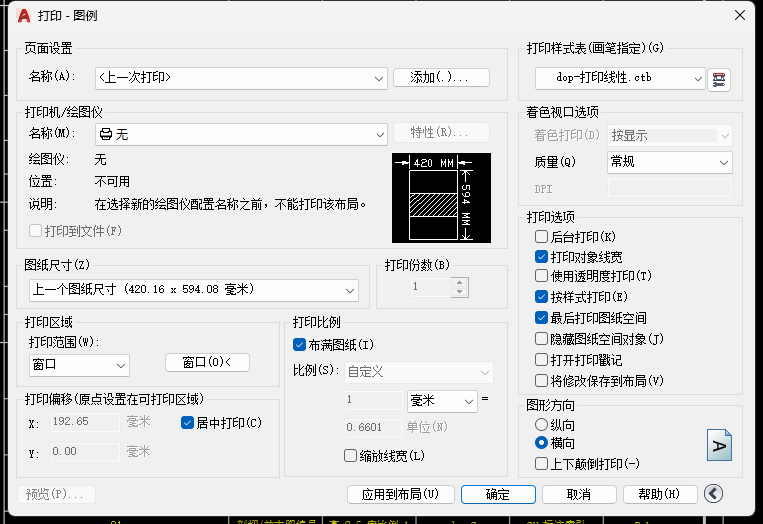This screenshot has width=763, height=524.
Task: Click the 窗口(O)< button
Action: [x=207, y=362]
